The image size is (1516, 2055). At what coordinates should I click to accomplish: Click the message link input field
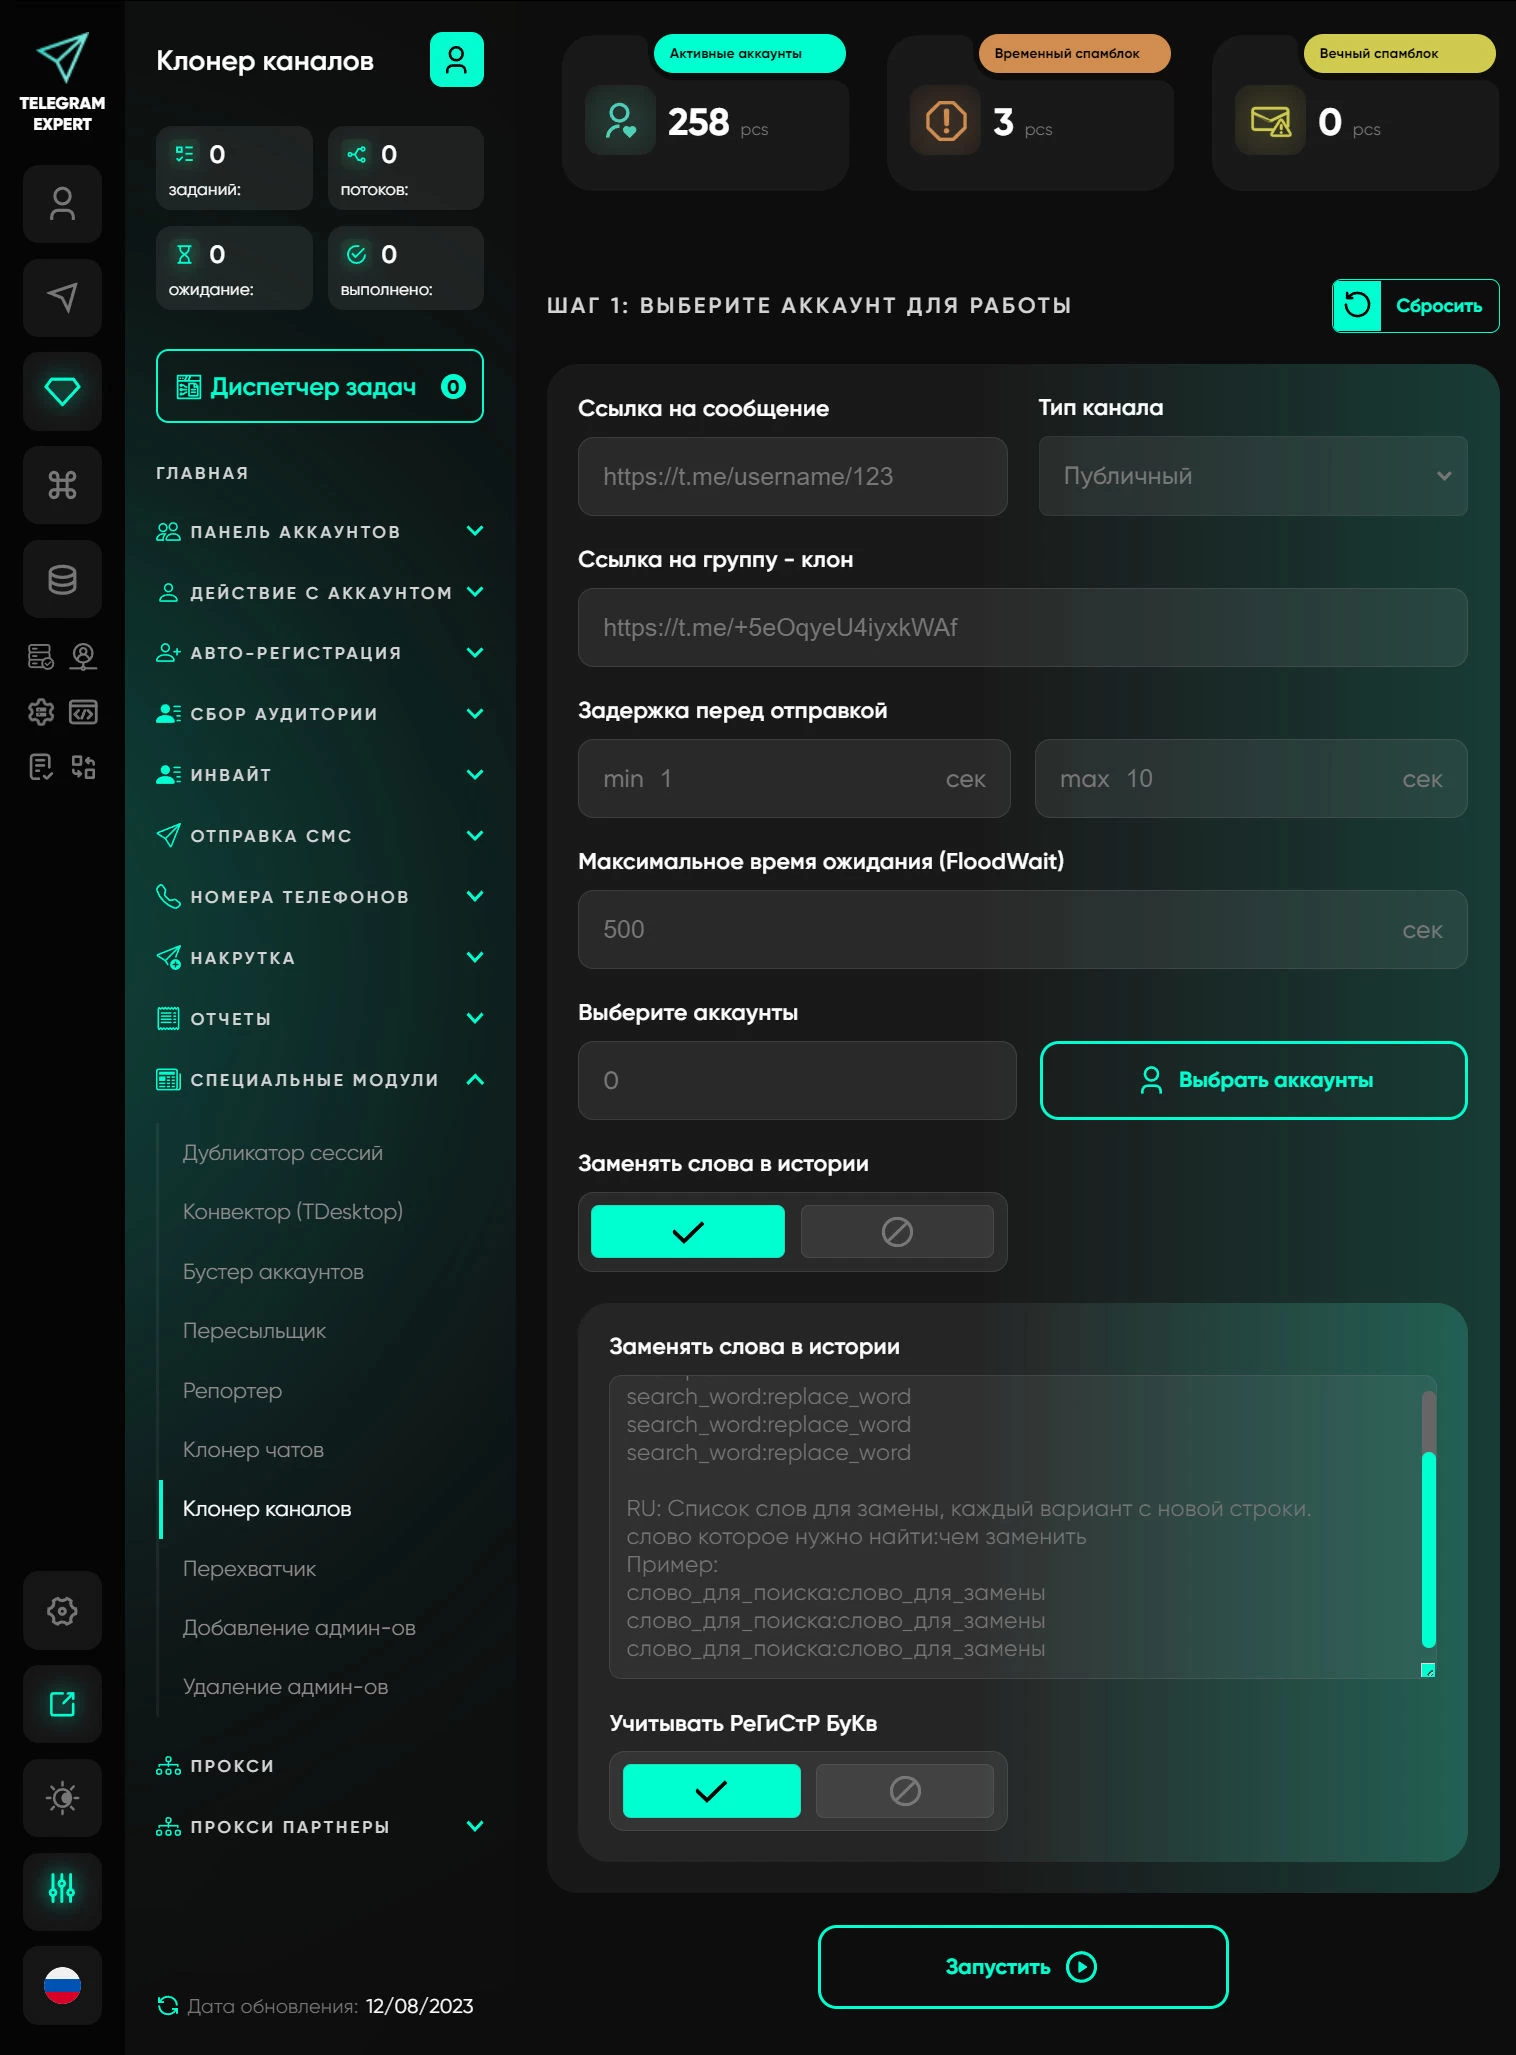coord(792,476)
